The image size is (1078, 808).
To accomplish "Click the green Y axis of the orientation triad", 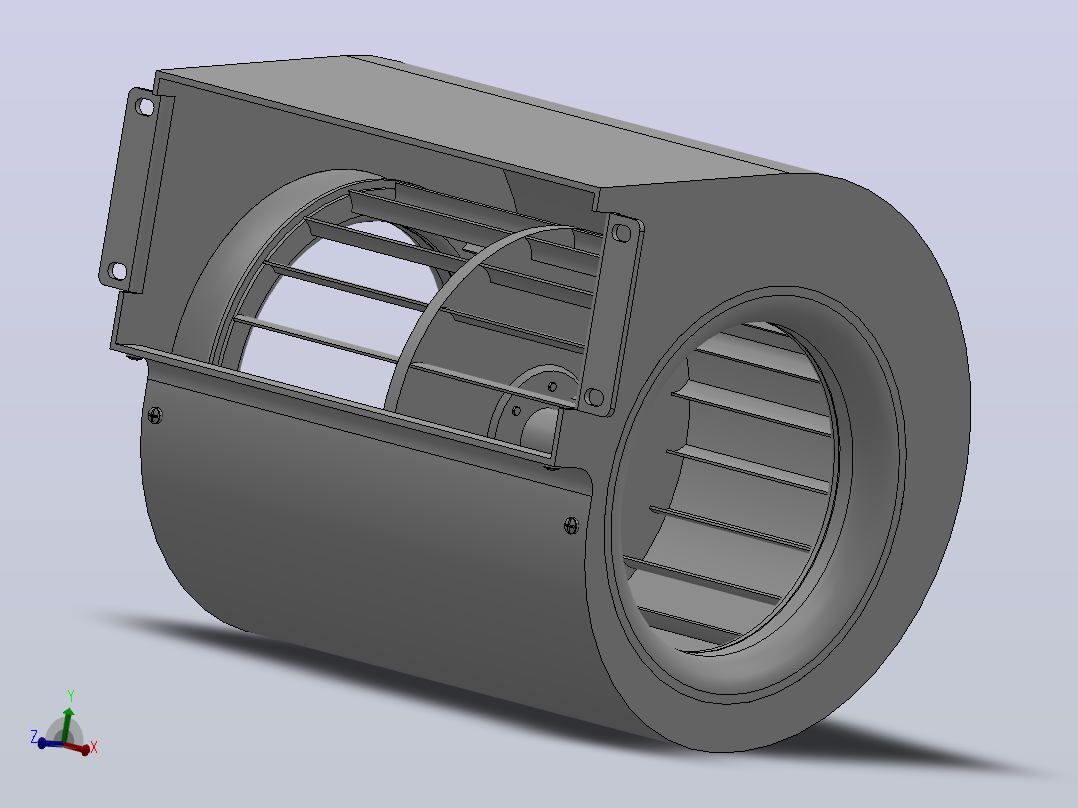I will [67, 725].
